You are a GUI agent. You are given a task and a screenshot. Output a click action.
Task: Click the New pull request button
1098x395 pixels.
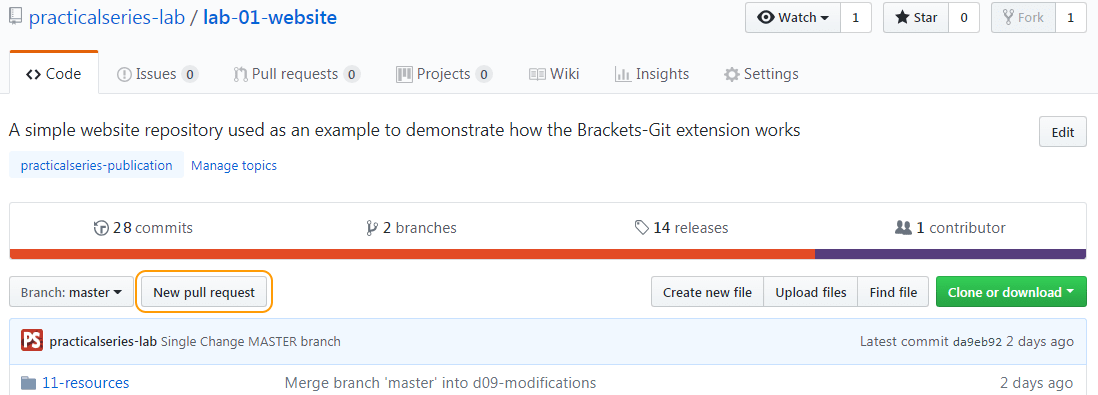(204, 292)
